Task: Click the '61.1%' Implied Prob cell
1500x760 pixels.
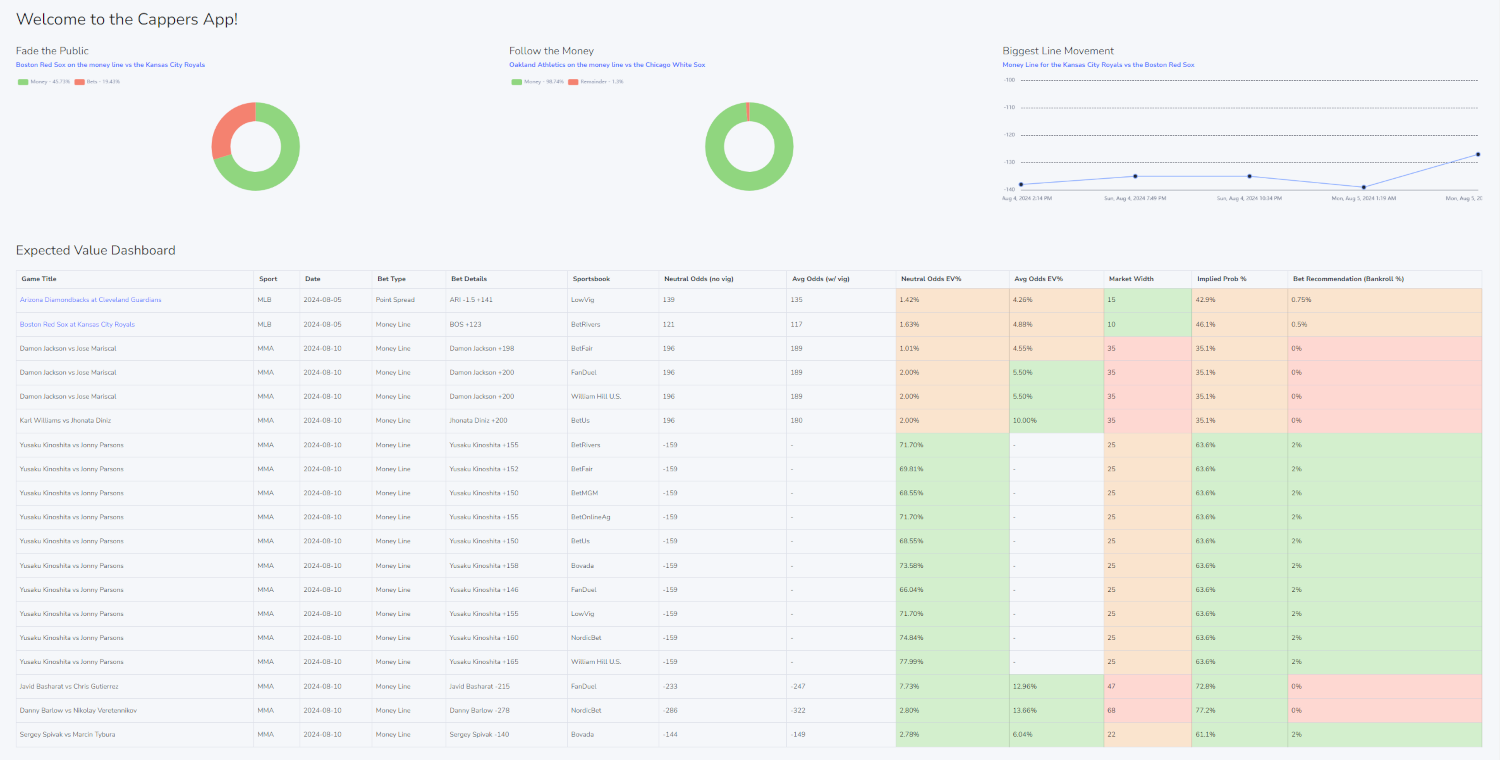Action: pyautogui.click(x=1239, y=734)
